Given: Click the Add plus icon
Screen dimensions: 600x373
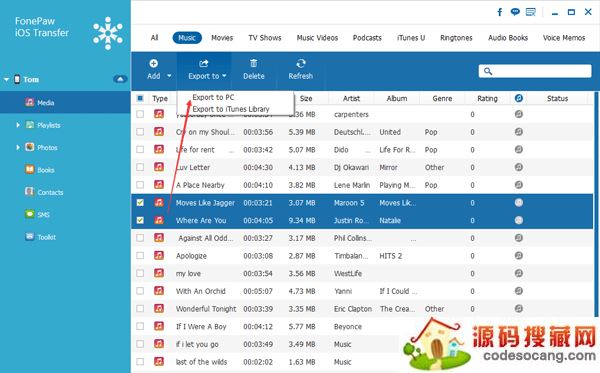Looking at the screenshot, I should click(x=153, y=64).
